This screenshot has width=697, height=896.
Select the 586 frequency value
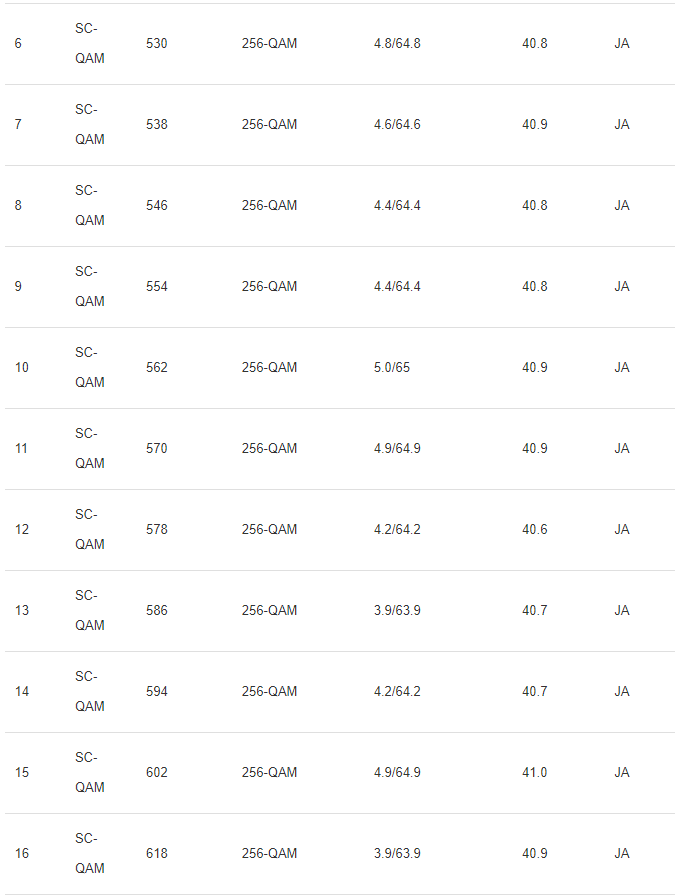[157, 611]
